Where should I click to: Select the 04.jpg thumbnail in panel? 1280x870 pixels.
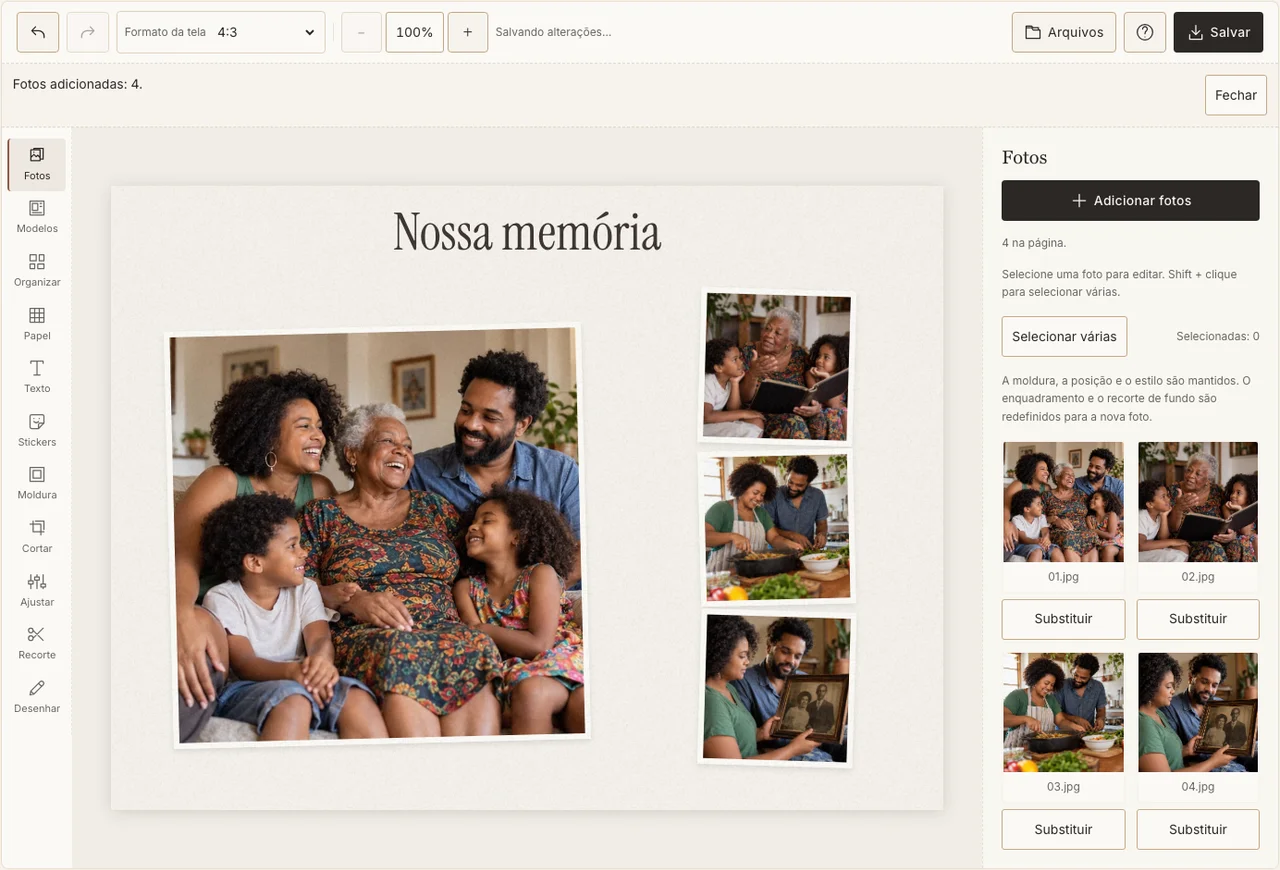(1198, 712)
